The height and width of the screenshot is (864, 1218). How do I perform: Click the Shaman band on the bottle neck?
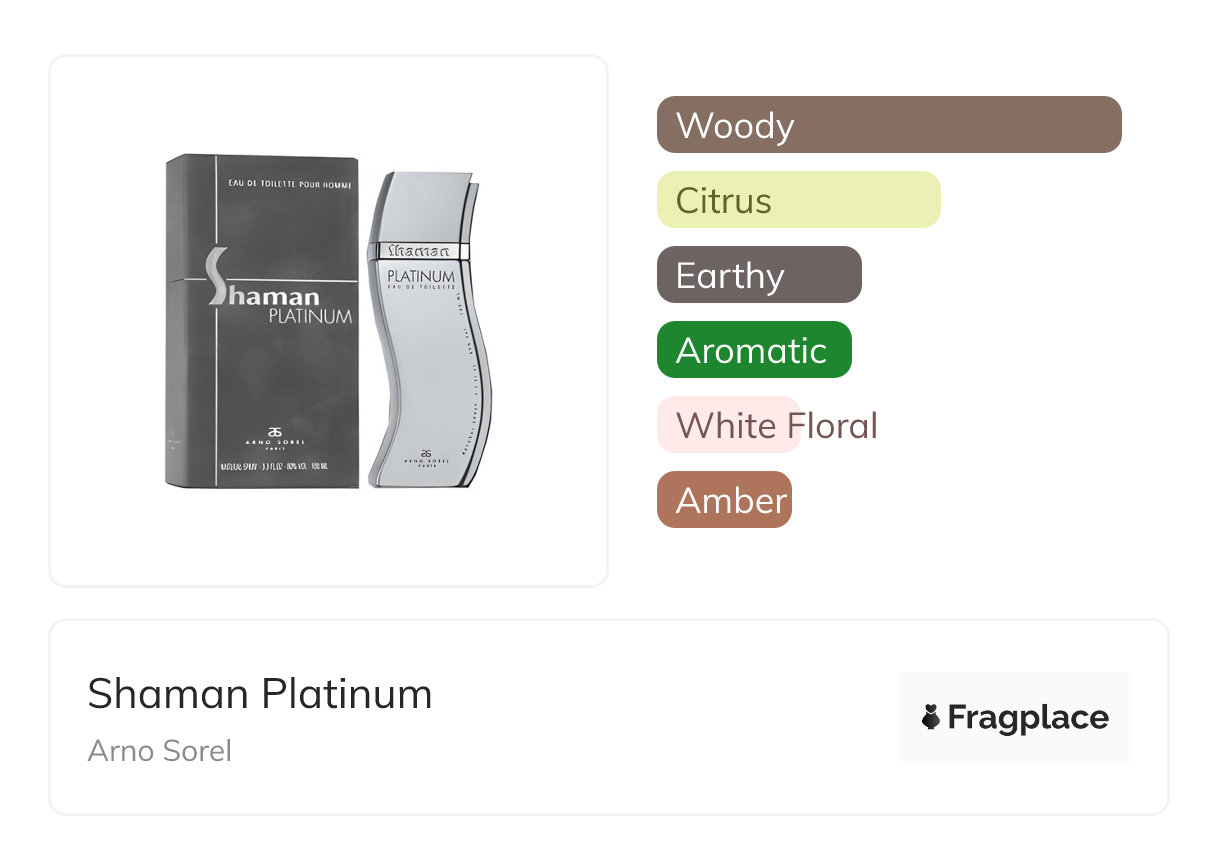[x=418, y=251]
